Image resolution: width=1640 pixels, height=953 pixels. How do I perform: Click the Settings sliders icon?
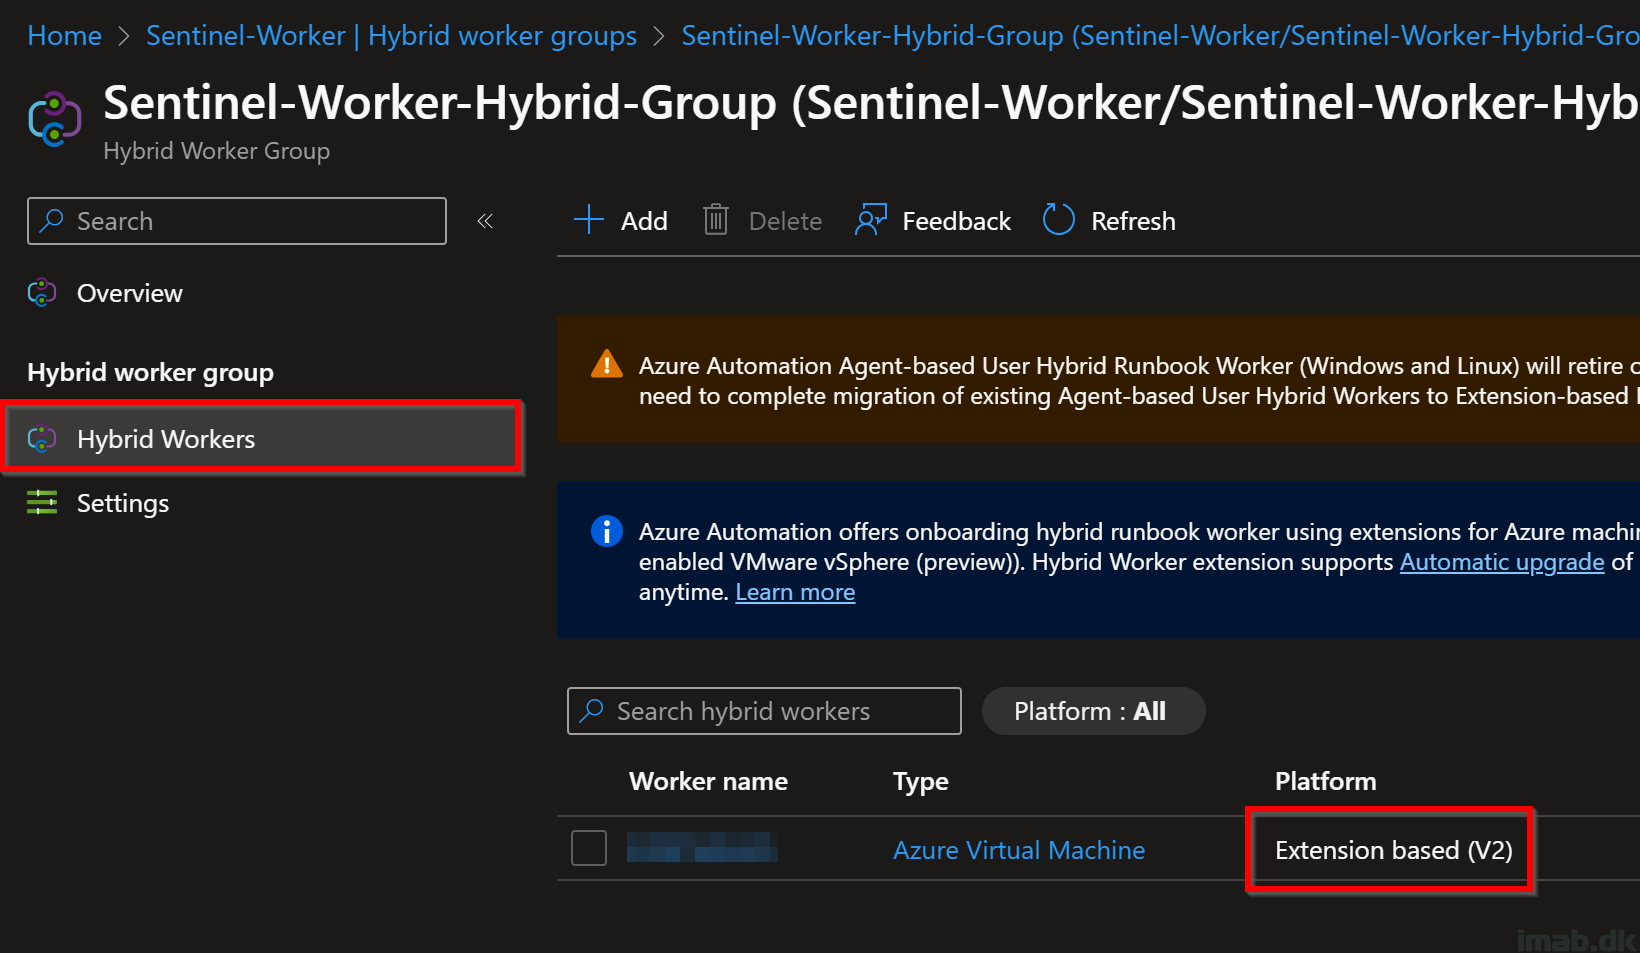(x=42, y=503)
